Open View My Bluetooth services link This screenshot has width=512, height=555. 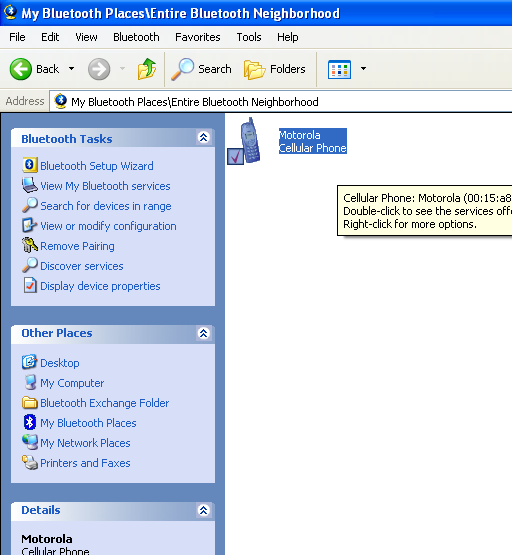(105, 186)
